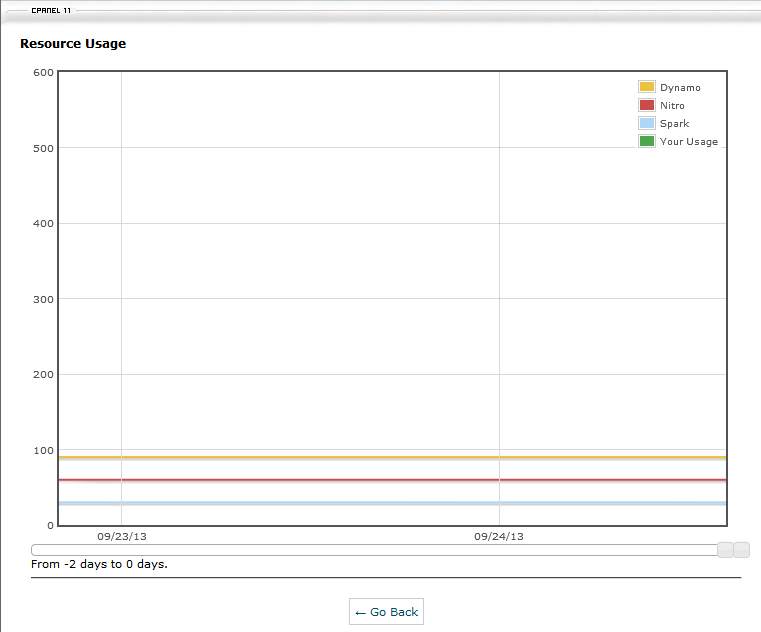Select the Your Usage legend label
Image resolution: width=761 pixels, height=632 pixels.
[688, 142]
